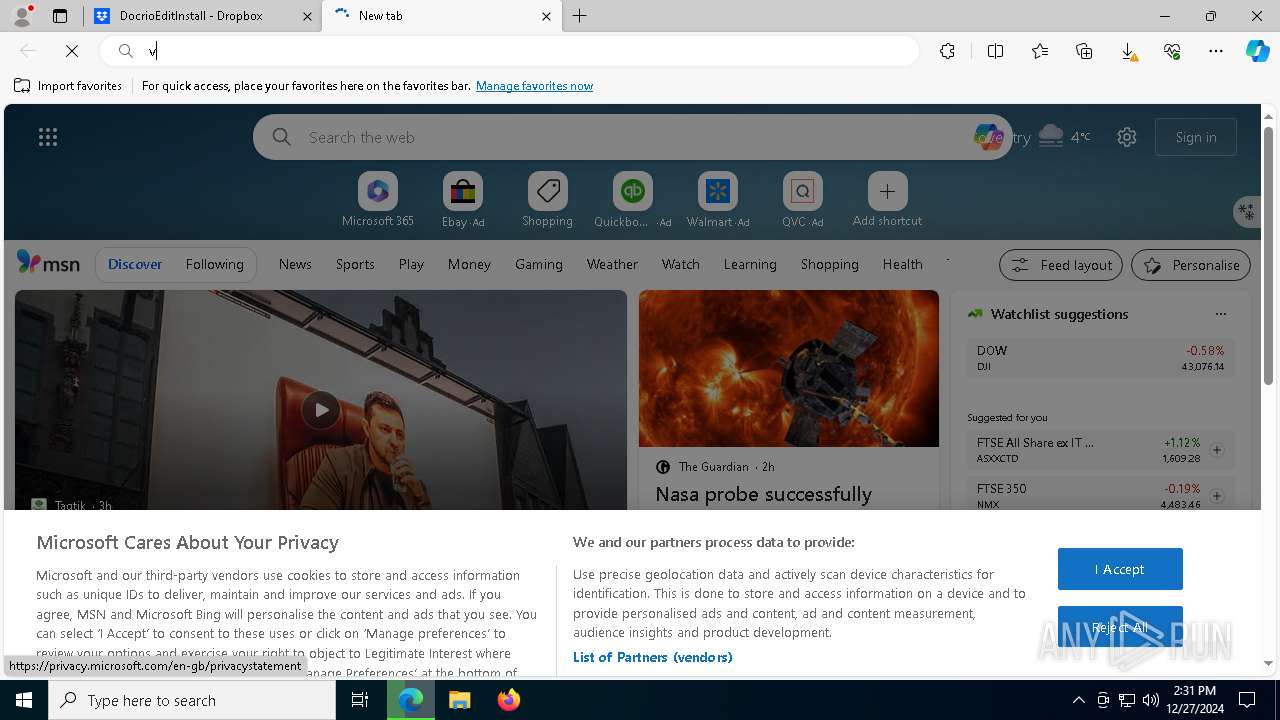Open Walmart shortcut tile

(717, 200)
